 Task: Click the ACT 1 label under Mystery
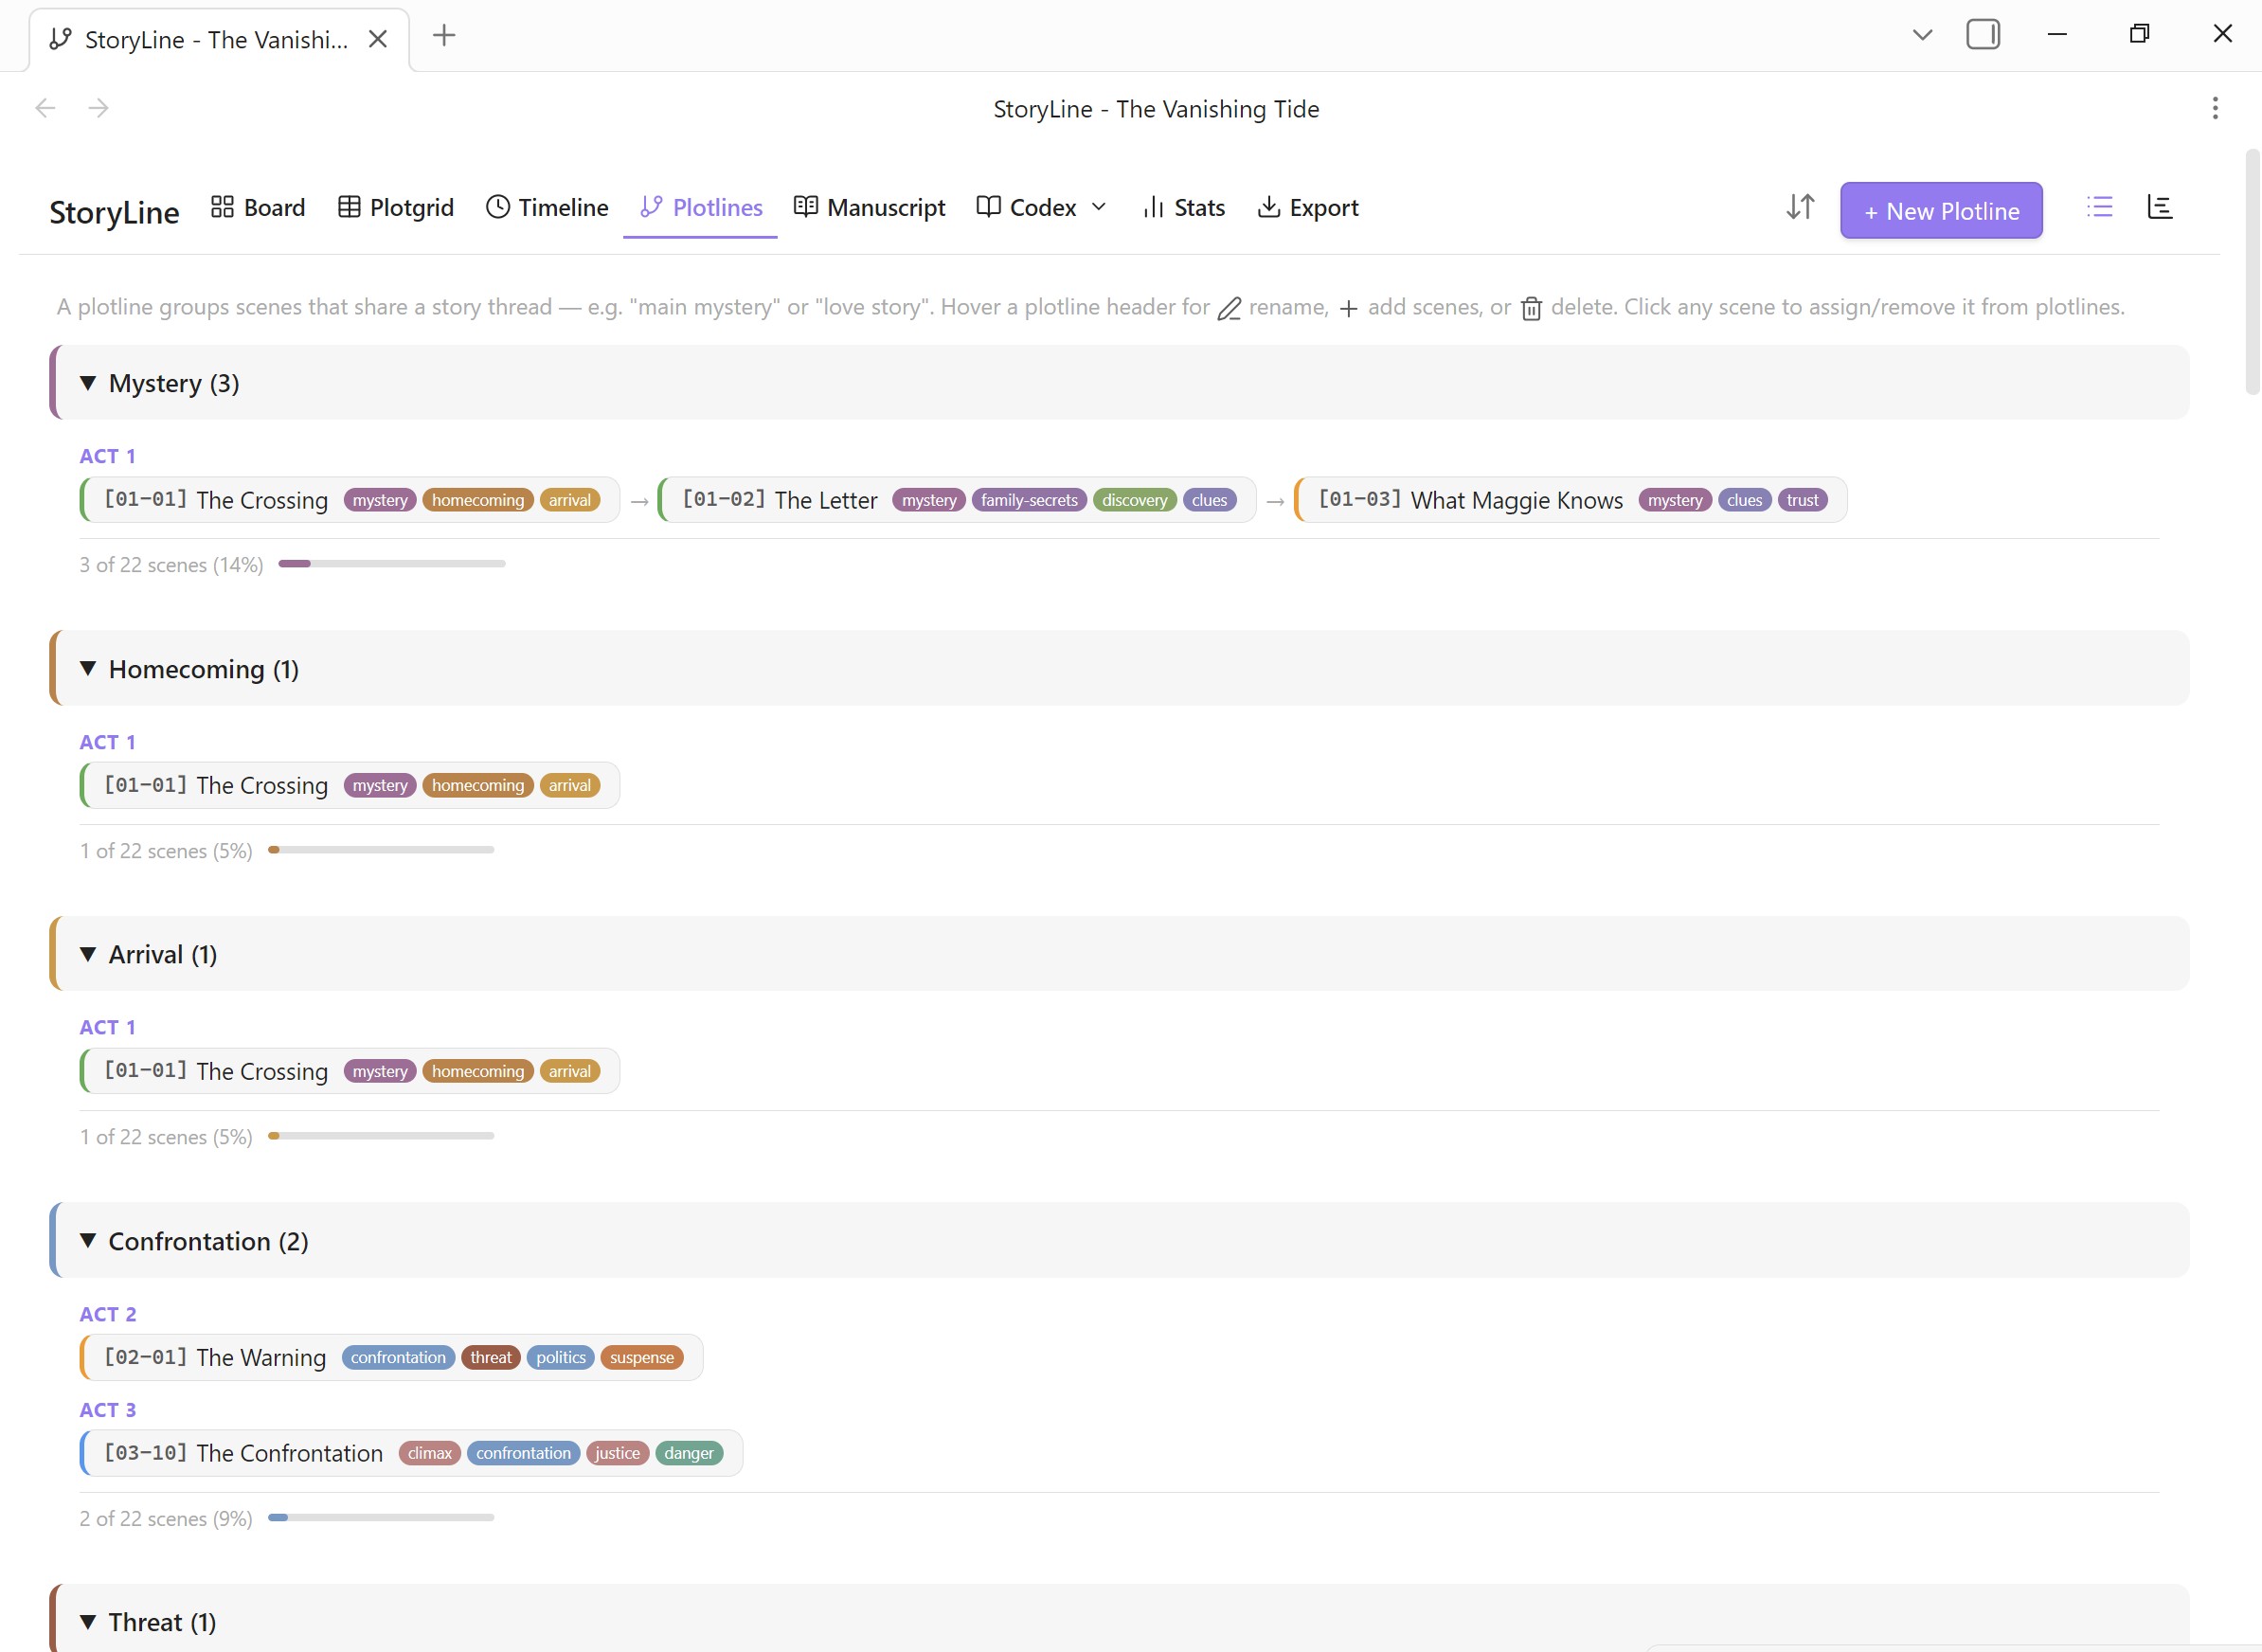pos(107,456)
